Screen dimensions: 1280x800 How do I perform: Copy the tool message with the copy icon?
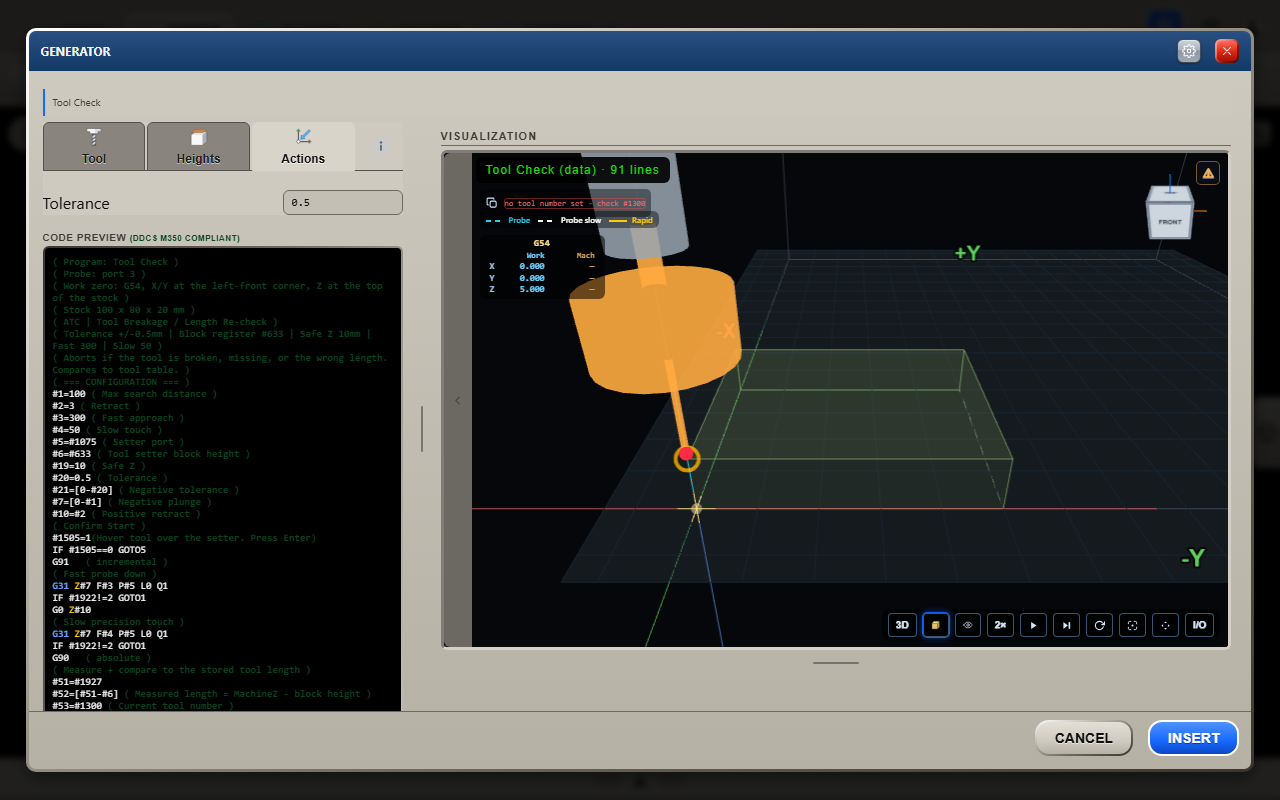[x=491, y=203]
